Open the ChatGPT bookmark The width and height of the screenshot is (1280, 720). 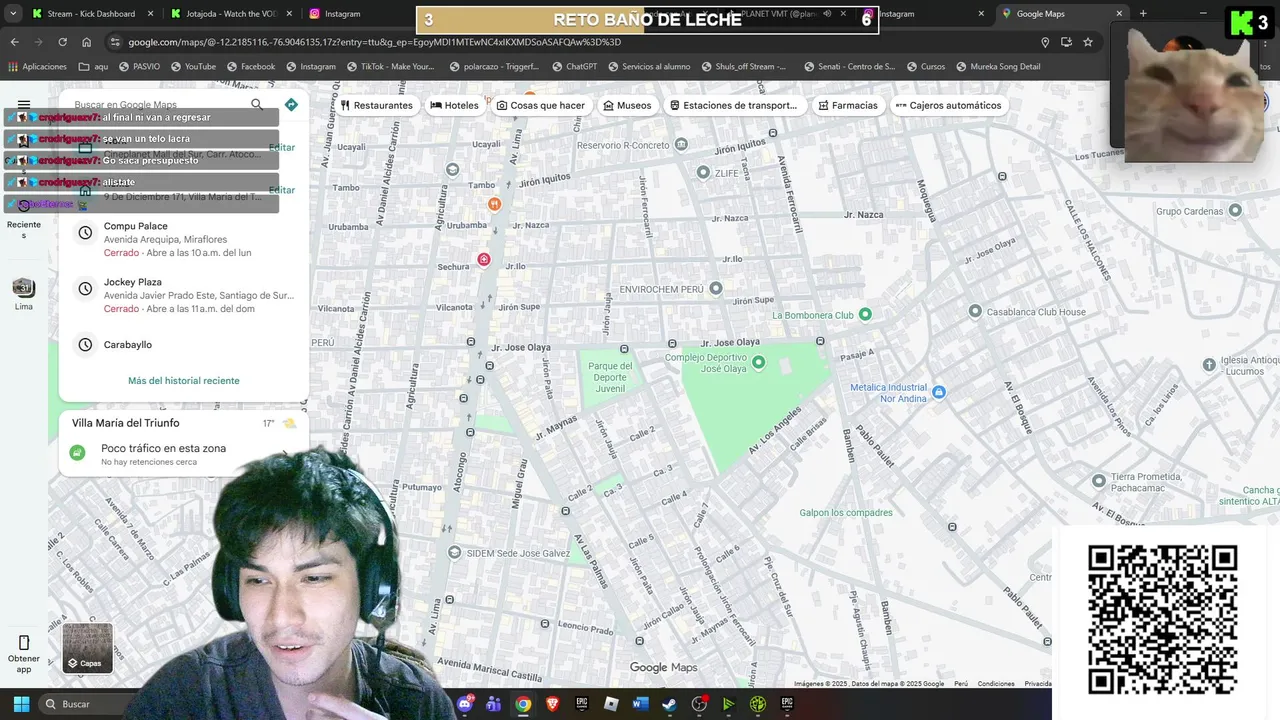pyautogui.click(x=573, y=66)
